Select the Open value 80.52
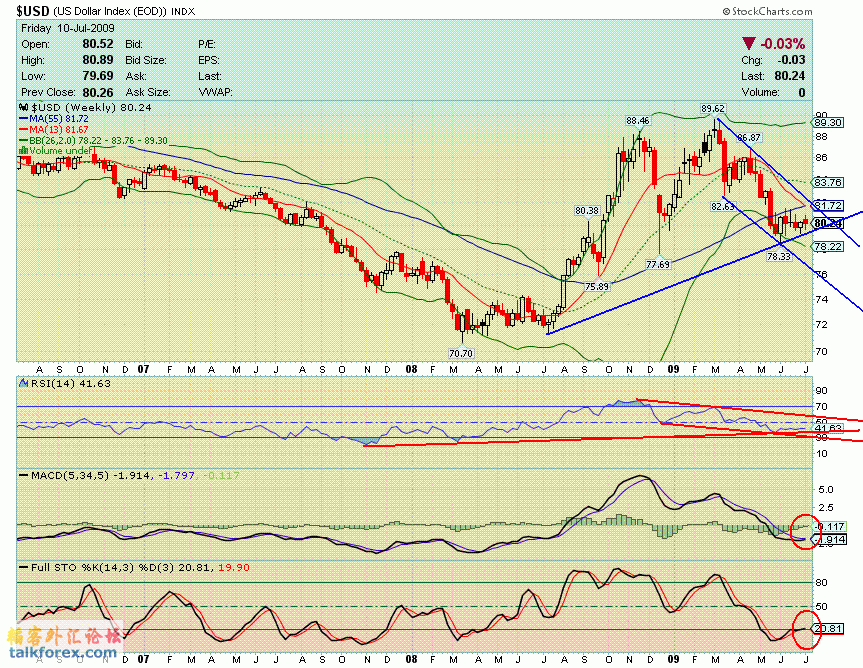The width and height of the screenshot is (863, 668). click(98, 44)
